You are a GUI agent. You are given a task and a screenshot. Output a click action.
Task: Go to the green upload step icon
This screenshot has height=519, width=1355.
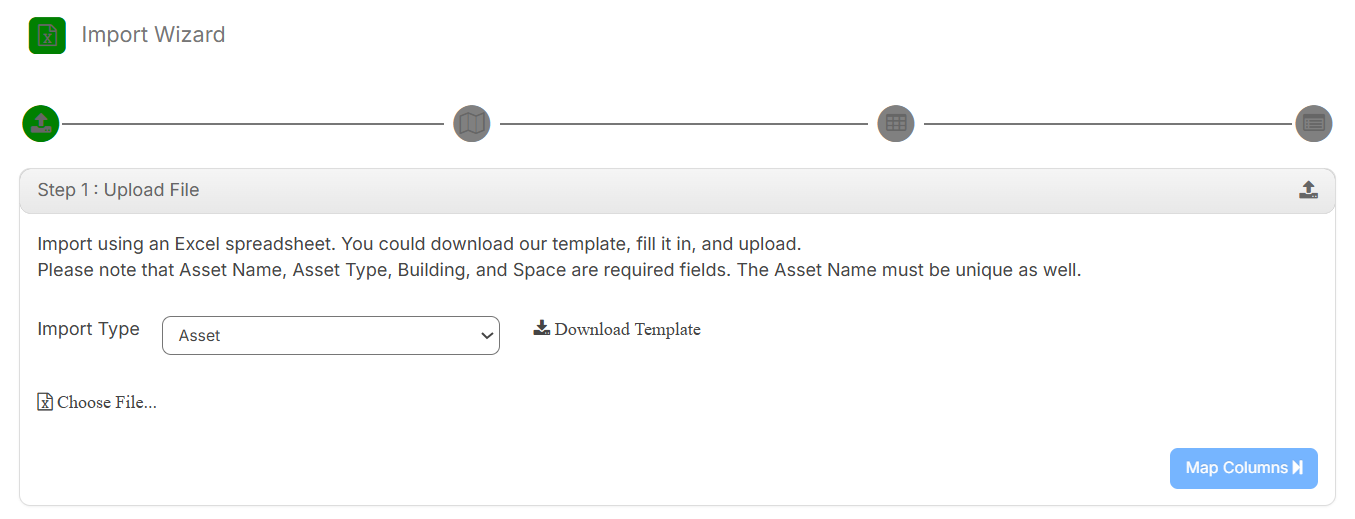[41, 124]
